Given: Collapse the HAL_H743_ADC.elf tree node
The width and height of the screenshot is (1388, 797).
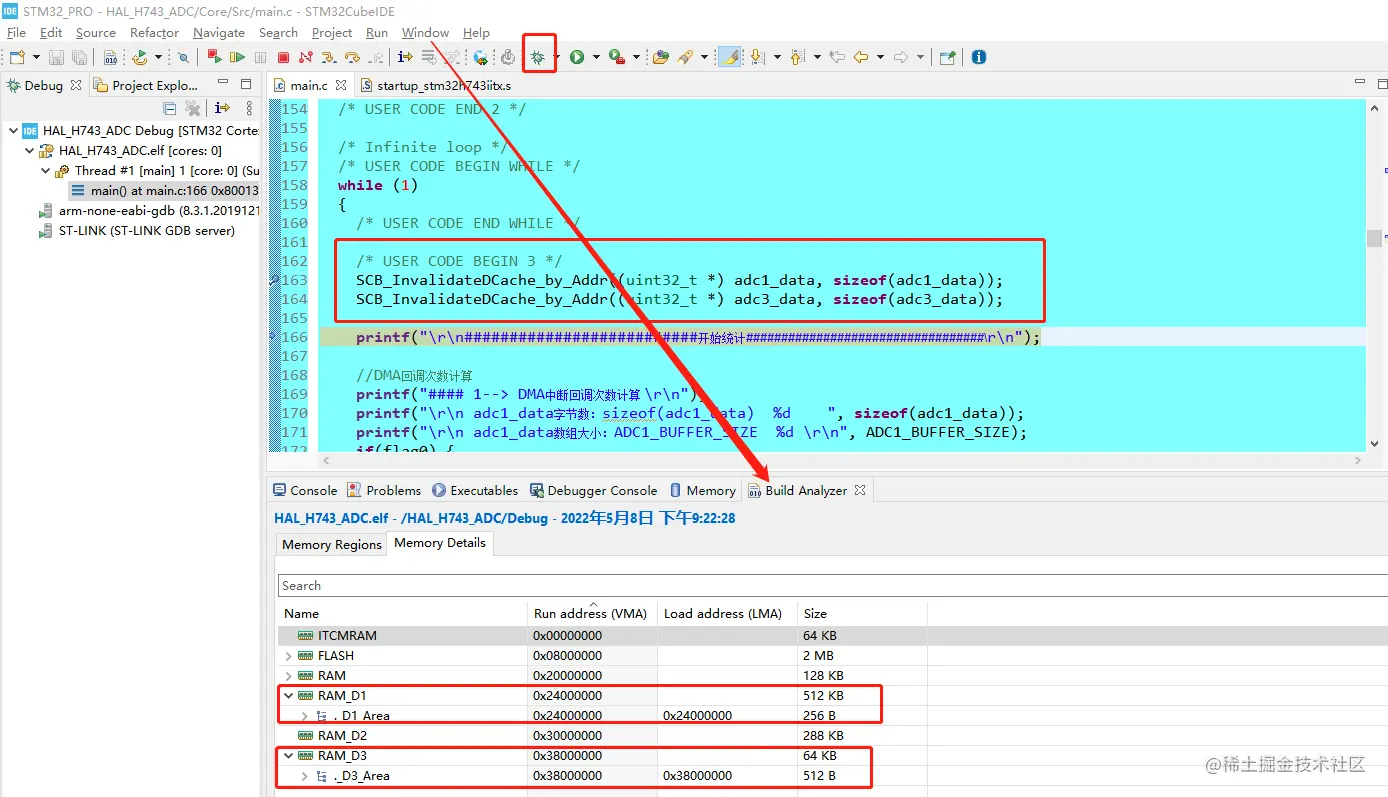Looking at the screenshot, I should coord(29,151).
